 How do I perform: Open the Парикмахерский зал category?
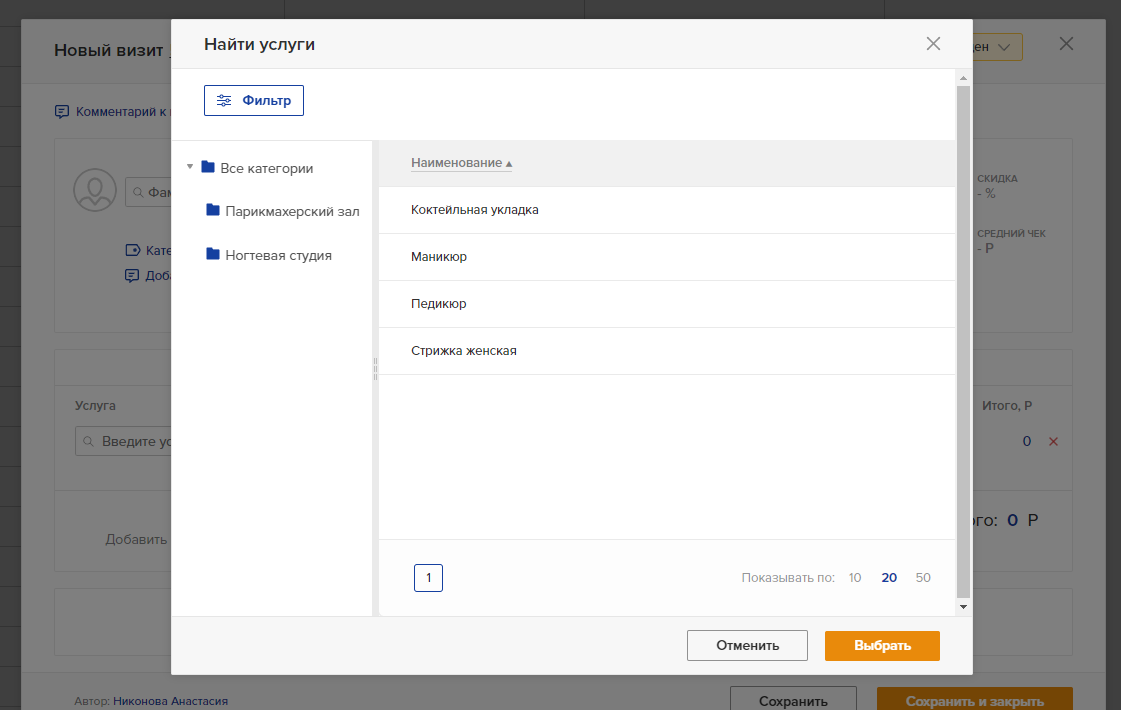click(x=292, y=212)
